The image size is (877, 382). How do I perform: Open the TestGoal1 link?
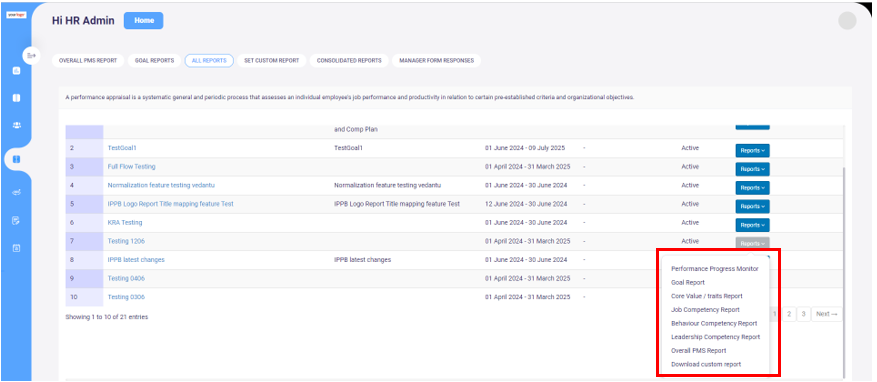pos(122,148)
